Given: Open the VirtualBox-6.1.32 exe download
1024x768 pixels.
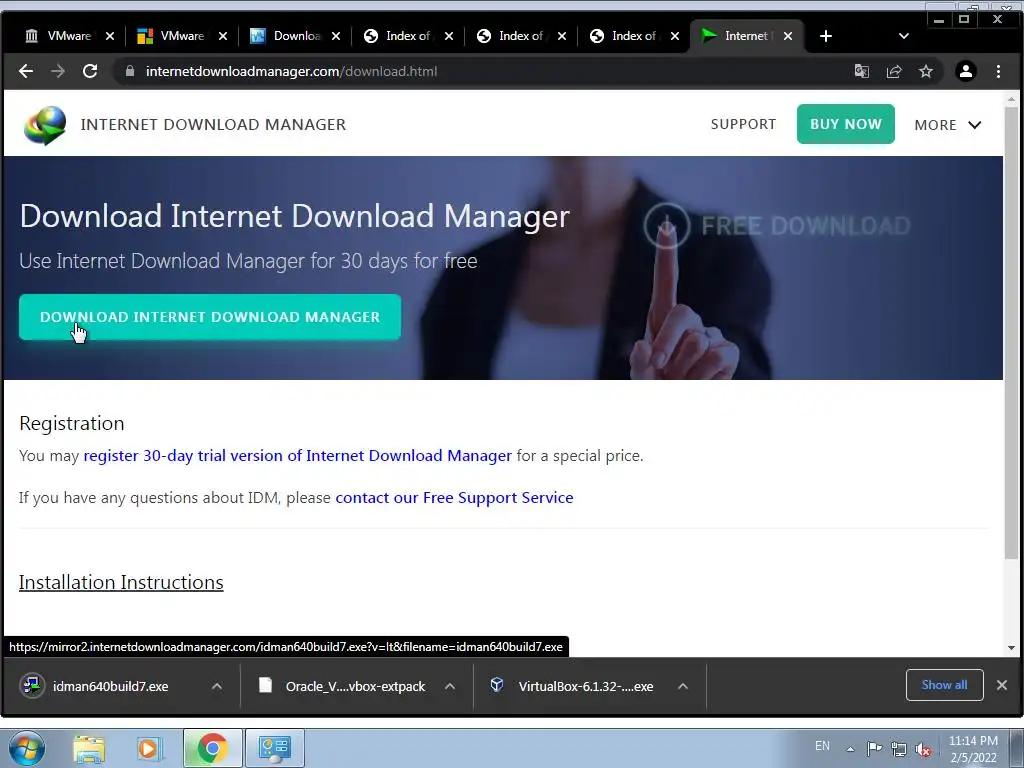Looking at the screenshot, I should (x=586, y=686).
